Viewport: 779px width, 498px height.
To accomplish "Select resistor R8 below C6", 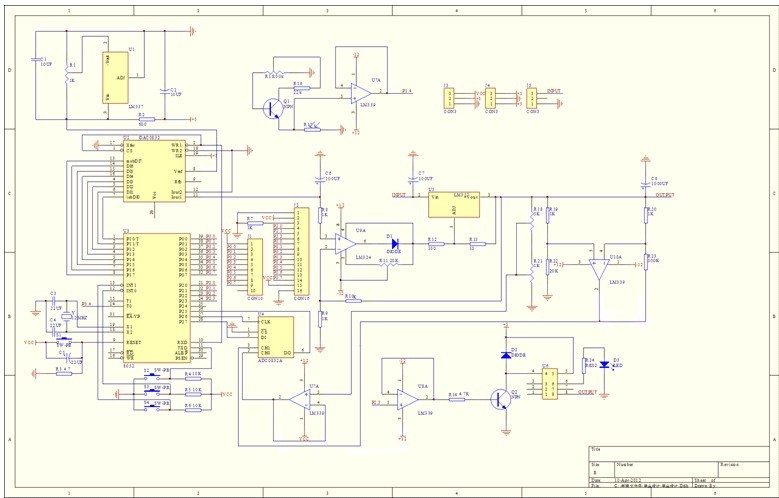I will pos(320,215).
